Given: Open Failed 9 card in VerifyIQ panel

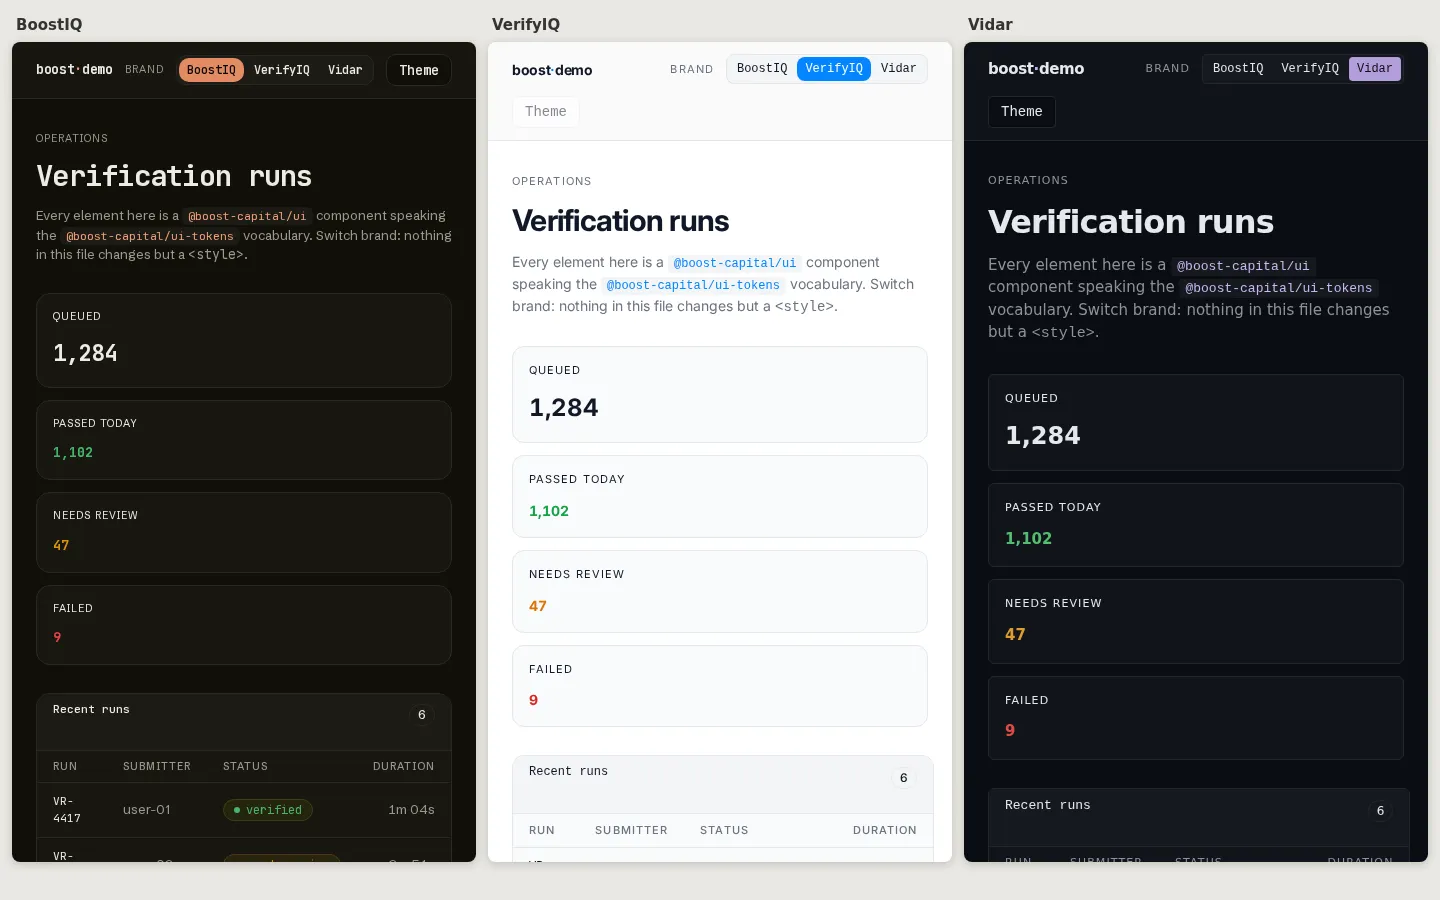Looking at the screenshot, I should (x=720, y=686).
